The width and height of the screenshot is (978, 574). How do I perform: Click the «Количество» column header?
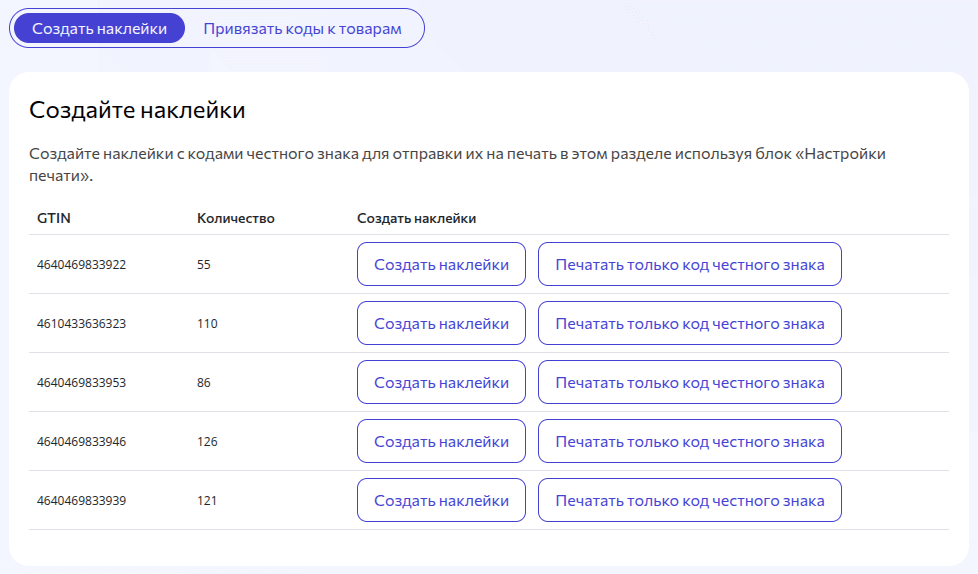(x=235, y=218)
